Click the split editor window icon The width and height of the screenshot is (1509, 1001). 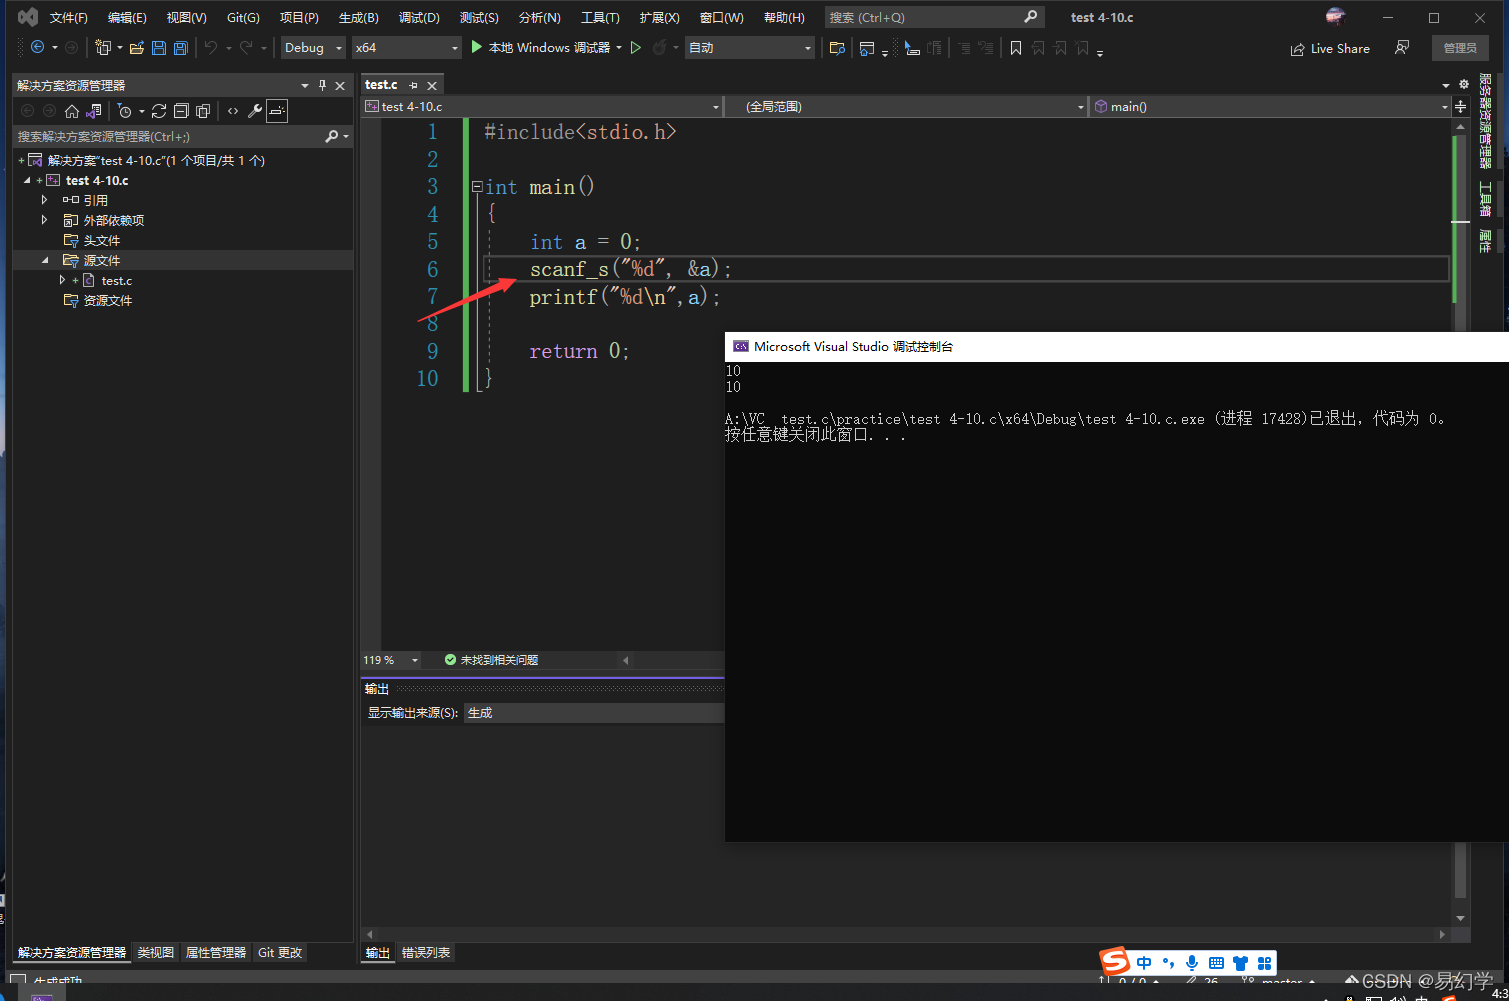point(1460,106)
